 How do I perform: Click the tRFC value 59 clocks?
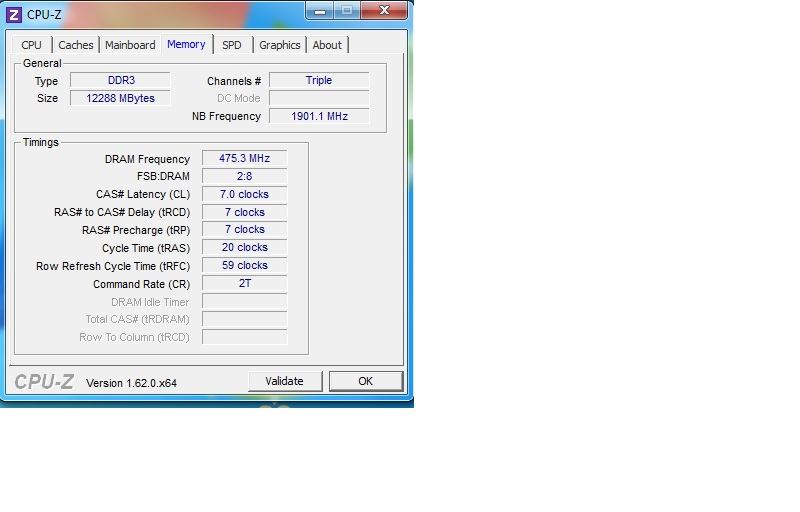tap(244, 265)
